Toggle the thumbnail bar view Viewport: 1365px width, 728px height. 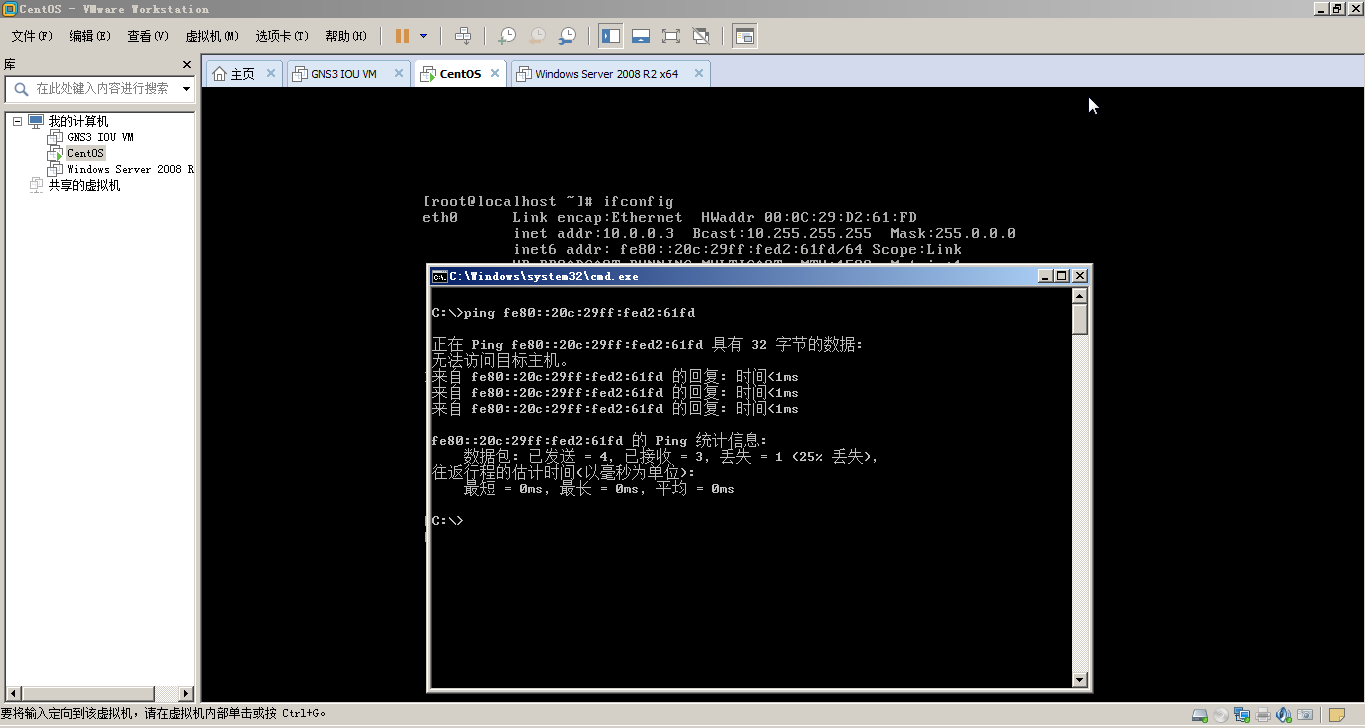tap(641, 36)
